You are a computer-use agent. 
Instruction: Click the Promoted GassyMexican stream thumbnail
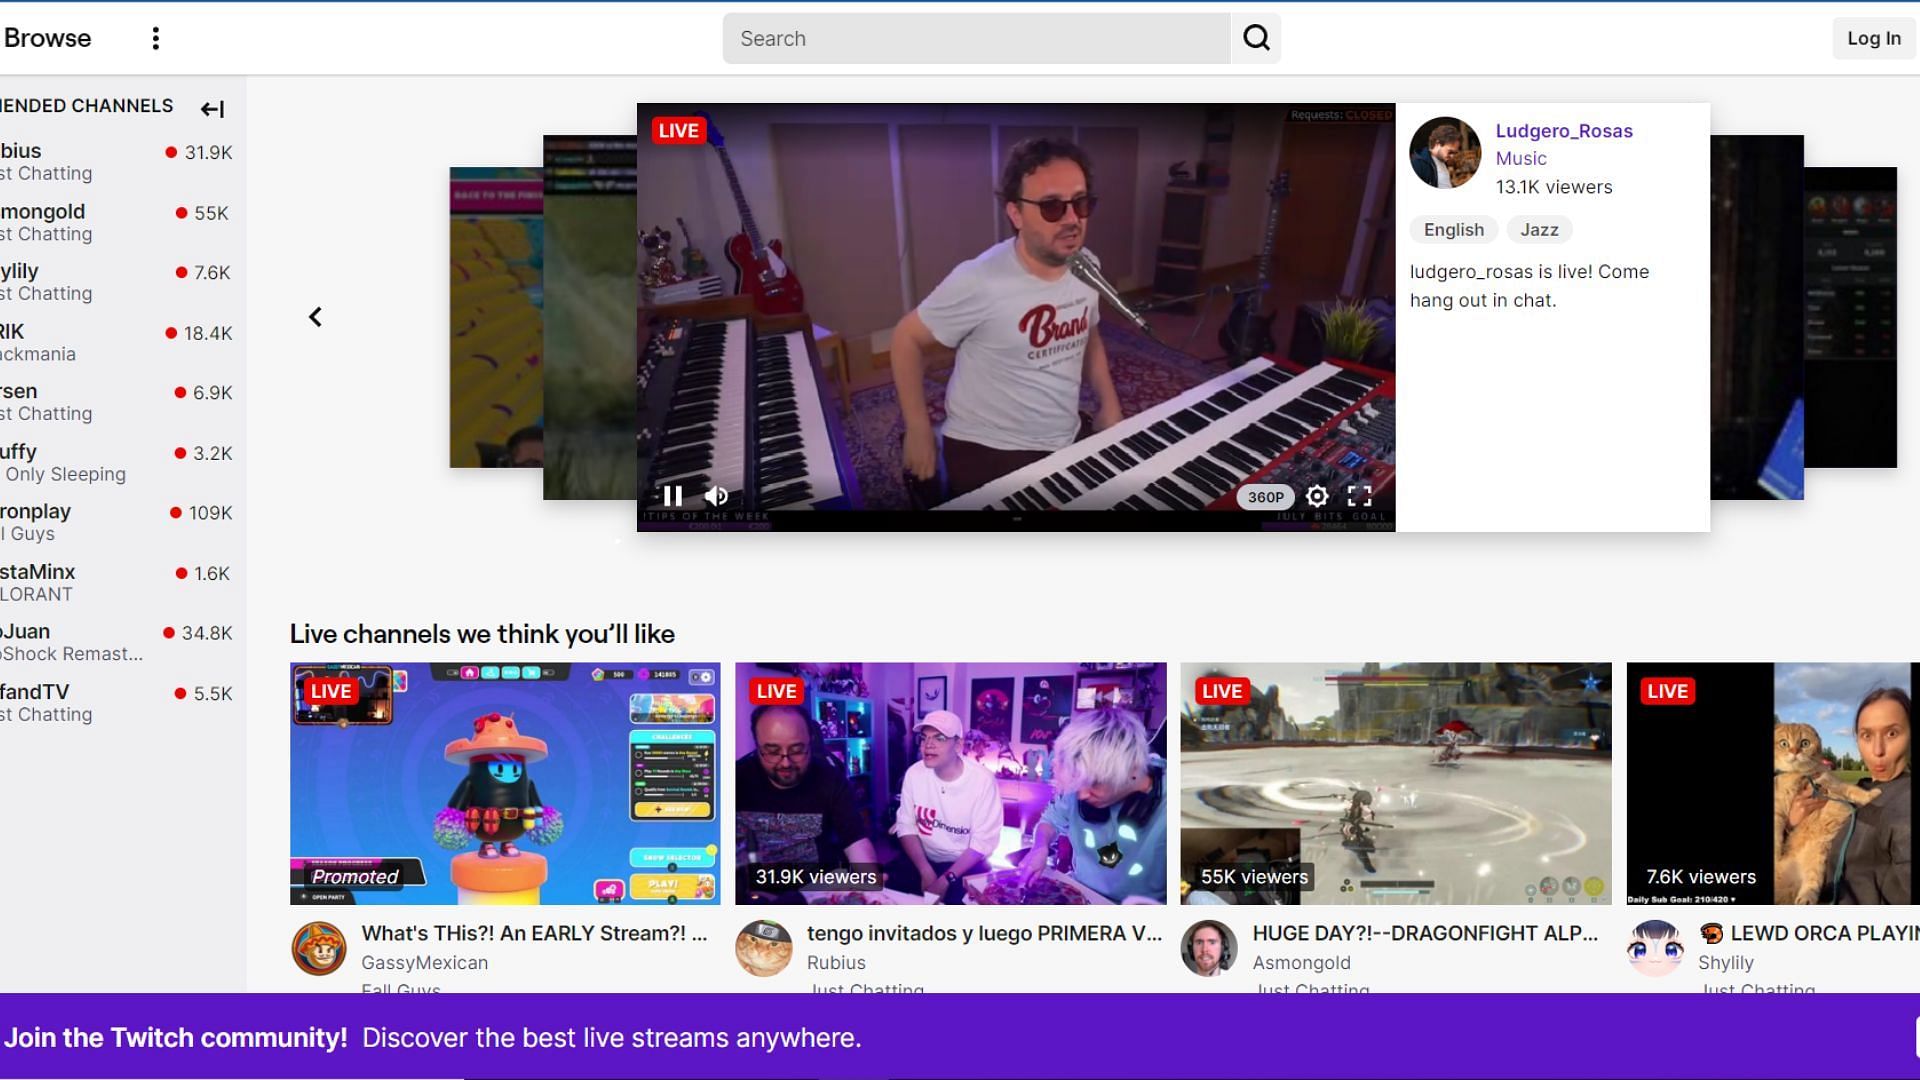505,783
